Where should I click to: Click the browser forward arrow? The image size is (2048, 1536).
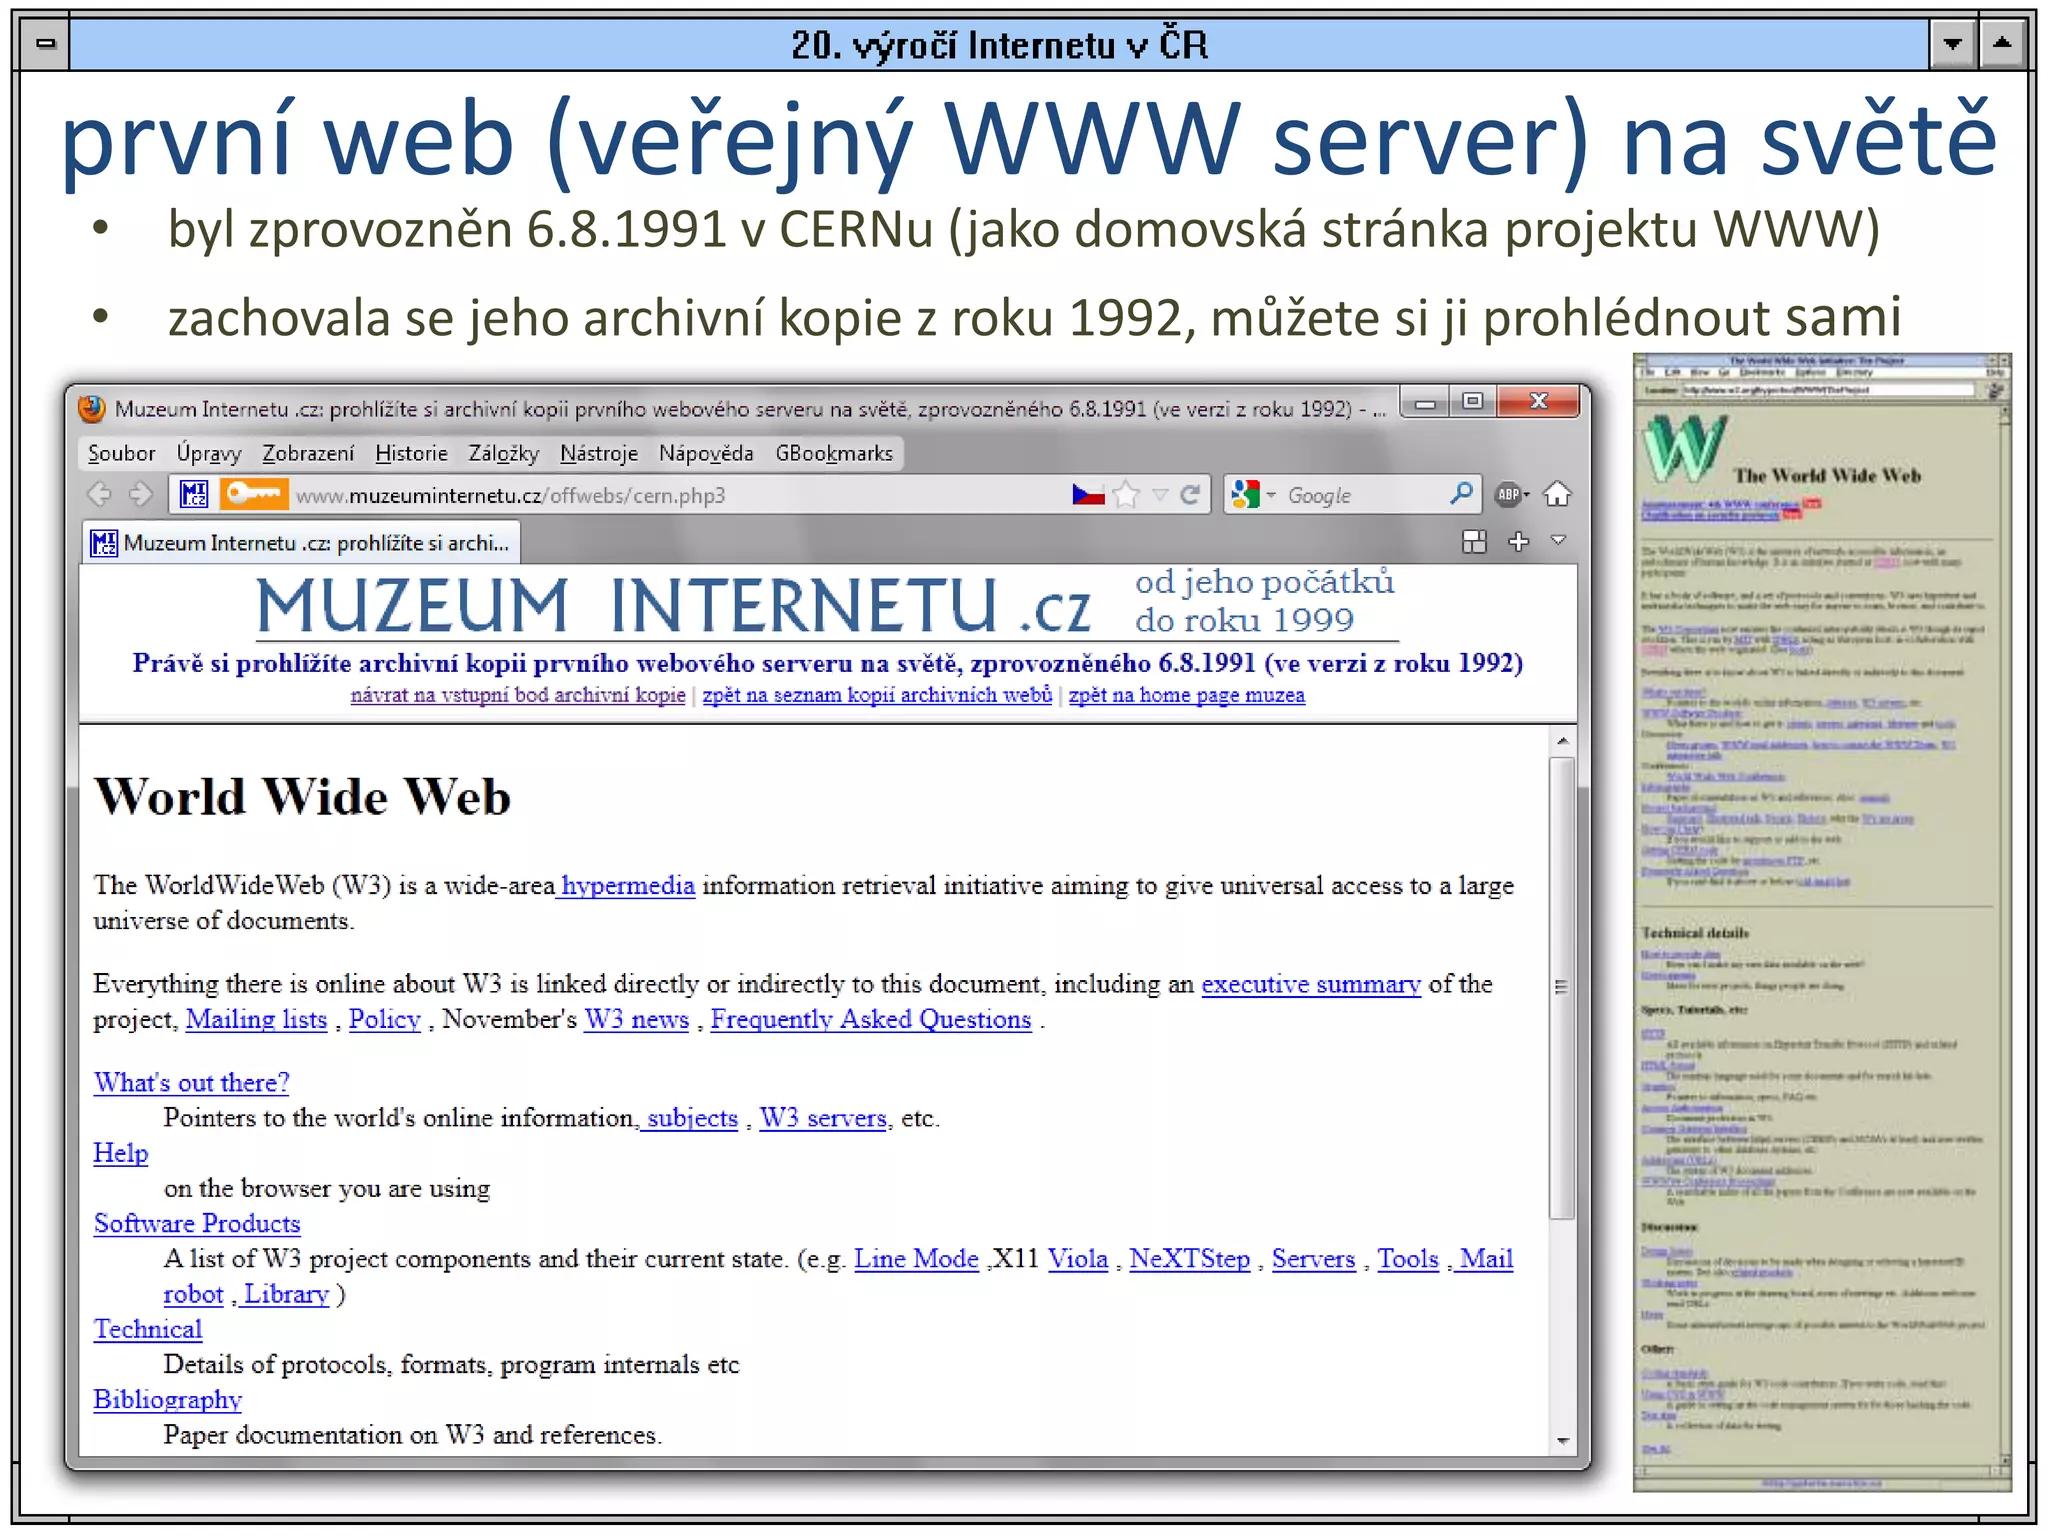pos(141,494)
